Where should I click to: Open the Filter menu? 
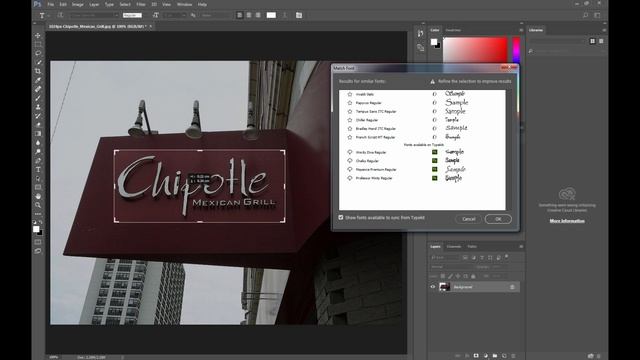tap(141, 4)
